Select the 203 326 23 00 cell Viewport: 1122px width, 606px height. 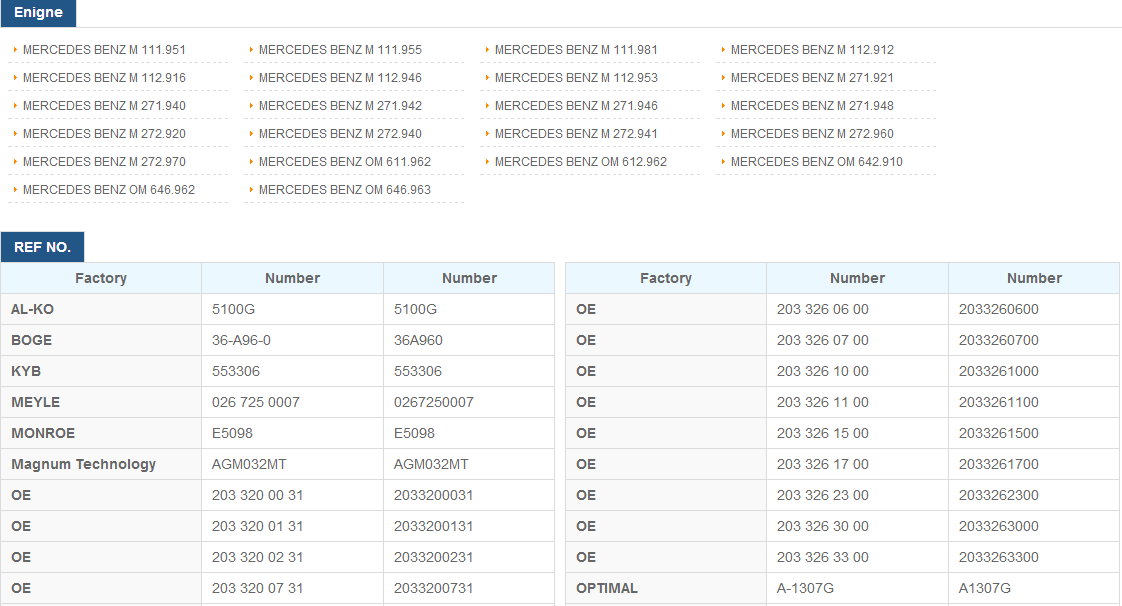point(857,495)
